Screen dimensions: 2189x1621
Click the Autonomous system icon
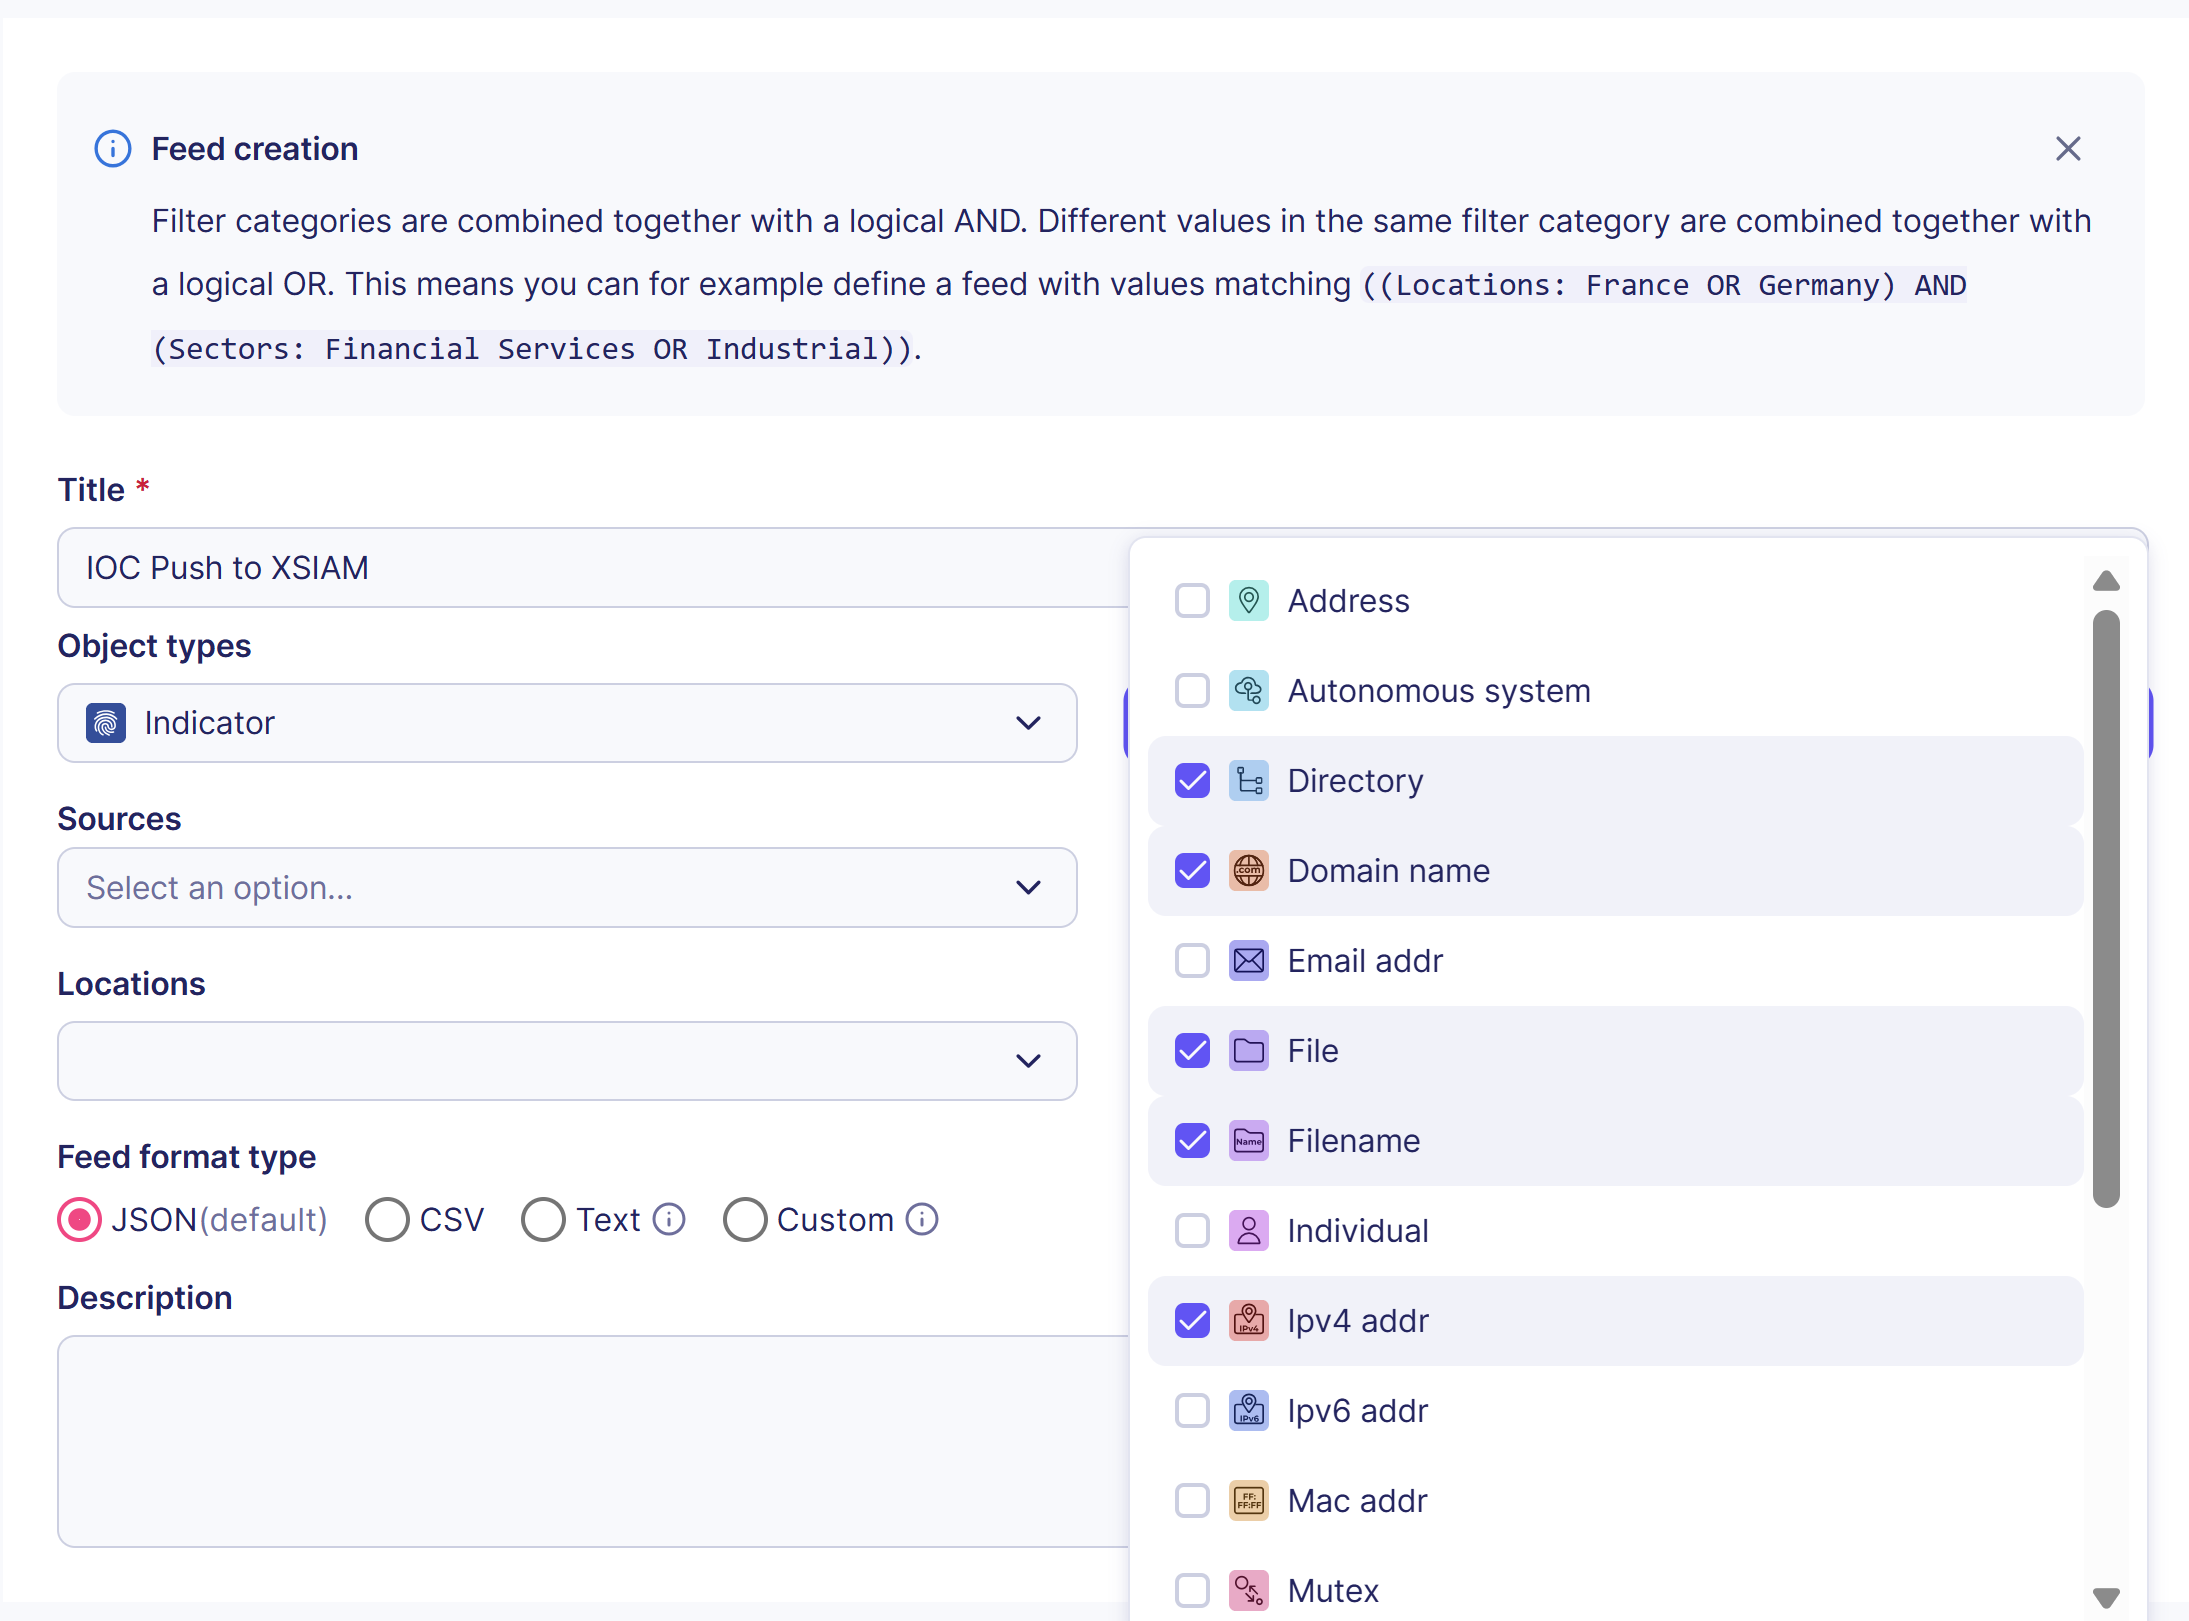(x=1249, y=690)
